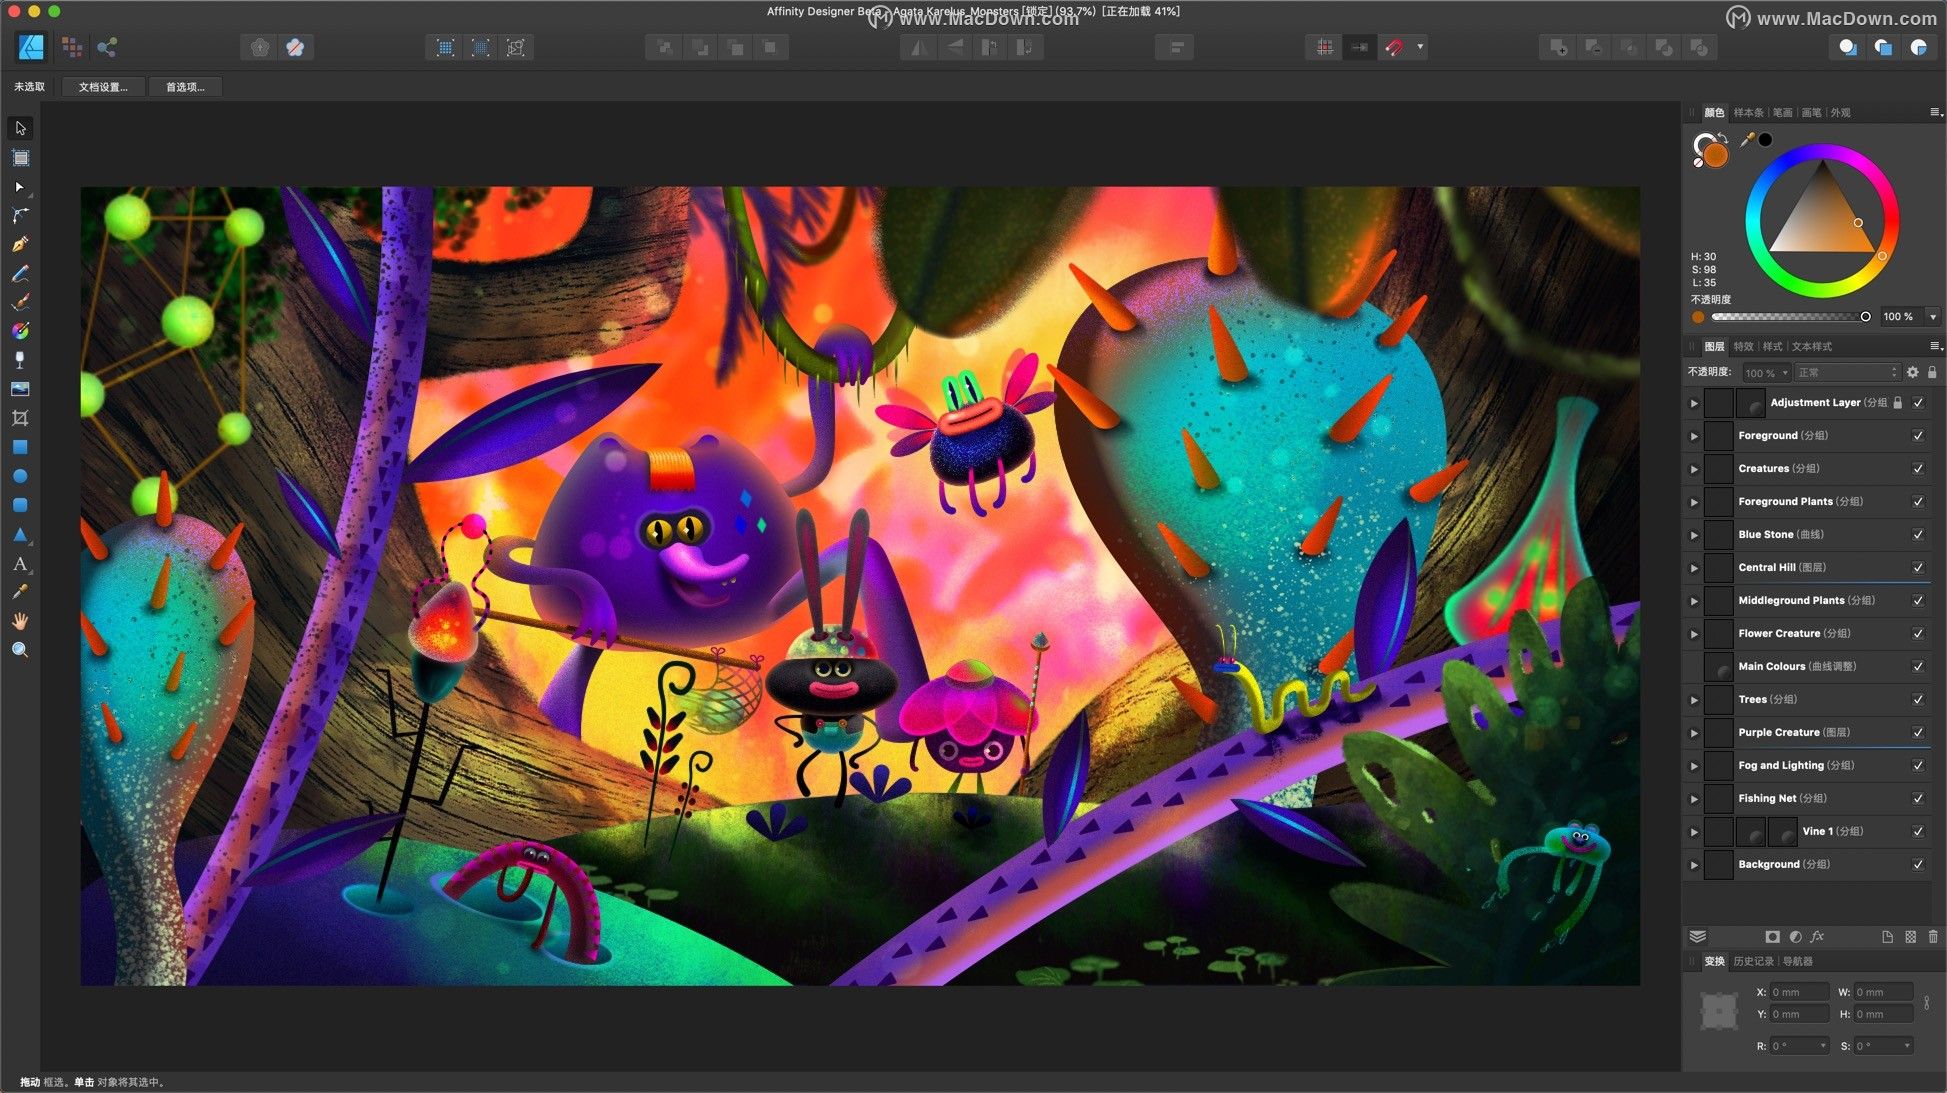Image resolution: width=1947 pixels, height=1093 pixels.
Task: Switch to the 样本条 (Swatches) tab
Action: click(x=1748, y=113)
